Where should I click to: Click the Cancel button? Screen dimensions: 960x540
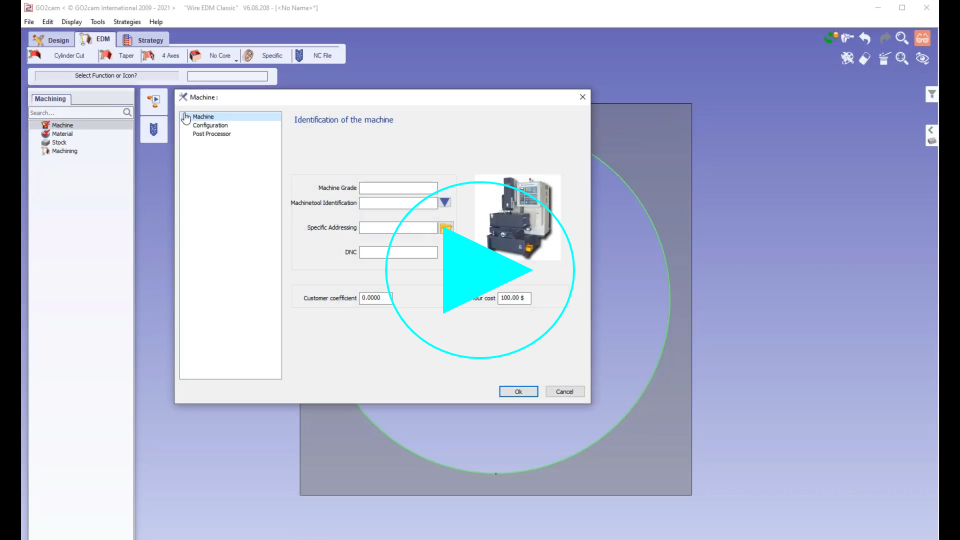[564, 391]
